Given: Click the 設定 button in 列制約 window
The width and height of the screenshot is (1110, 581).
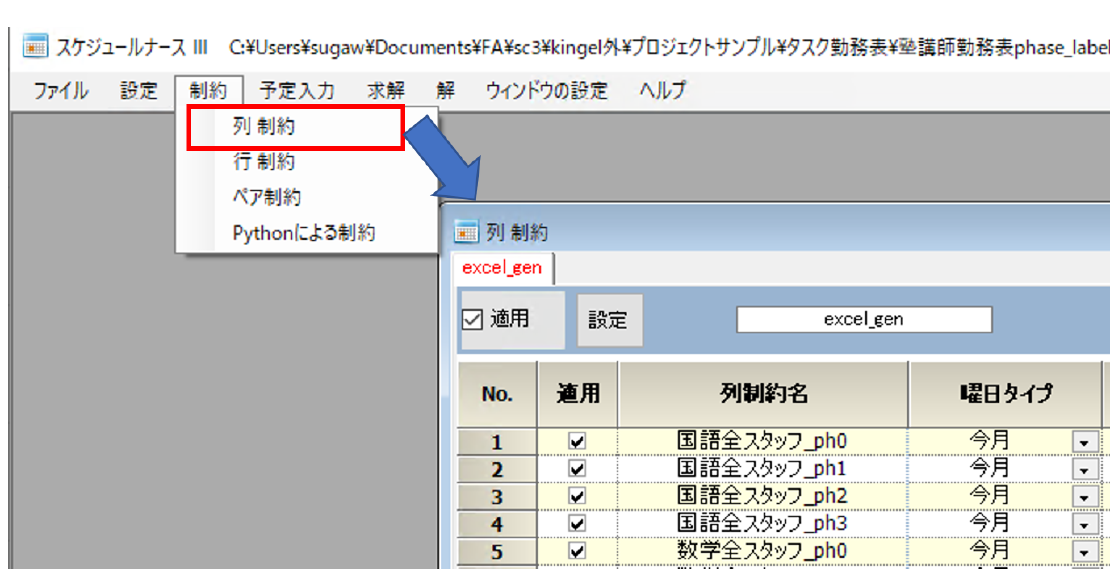Looking at the screenshot, I should (609, 320).
